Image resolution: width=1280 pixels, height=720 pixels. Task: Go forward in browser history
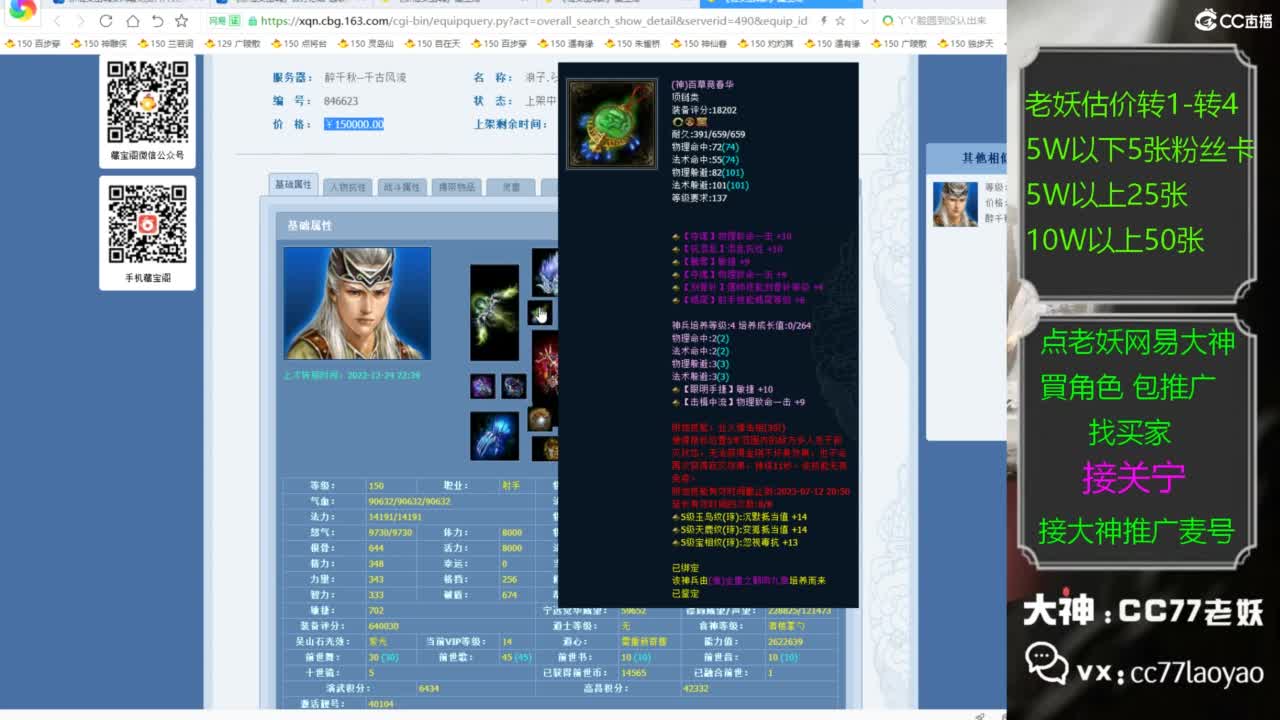81,21
